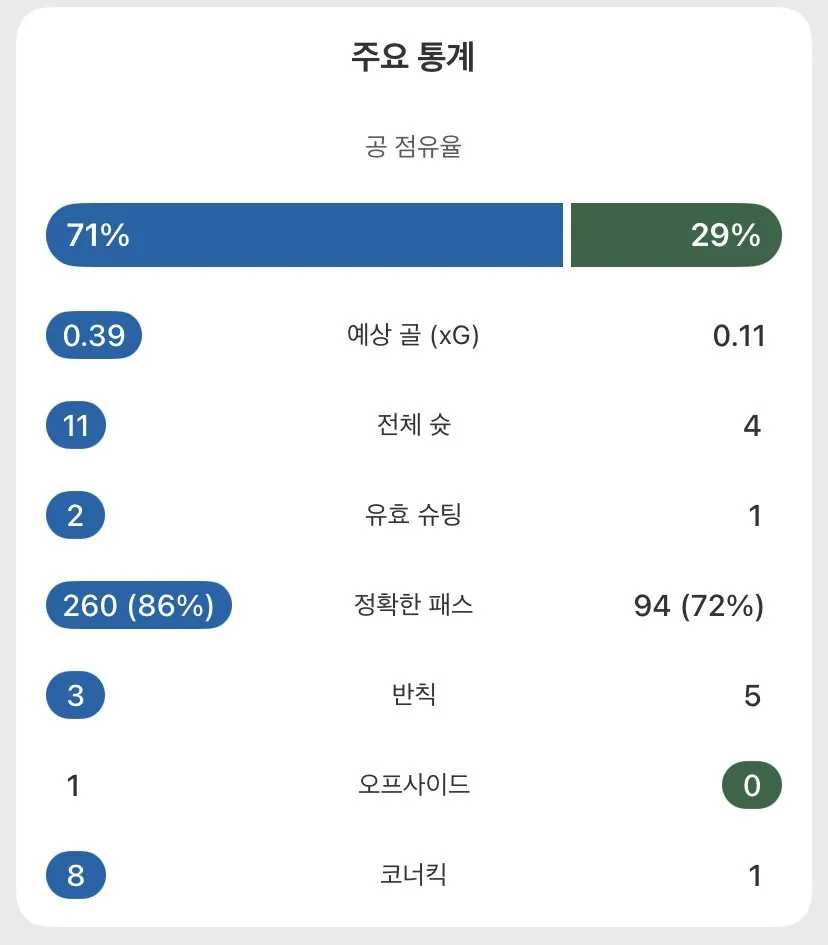The height and width of the screenshot is (945, 828).
Task: Tap the blue 260 (86%) passes badge
Action: [x=139, y=606]
